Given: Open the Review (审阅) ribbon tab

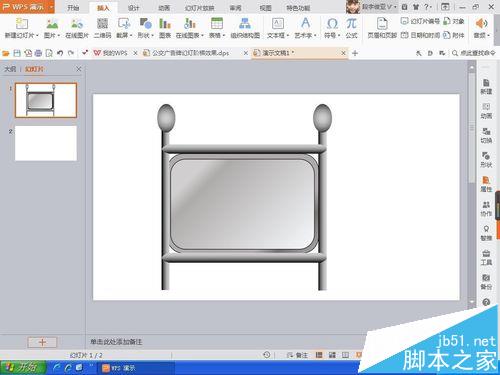Looking at the screenshot, I should tap(235, 8).
